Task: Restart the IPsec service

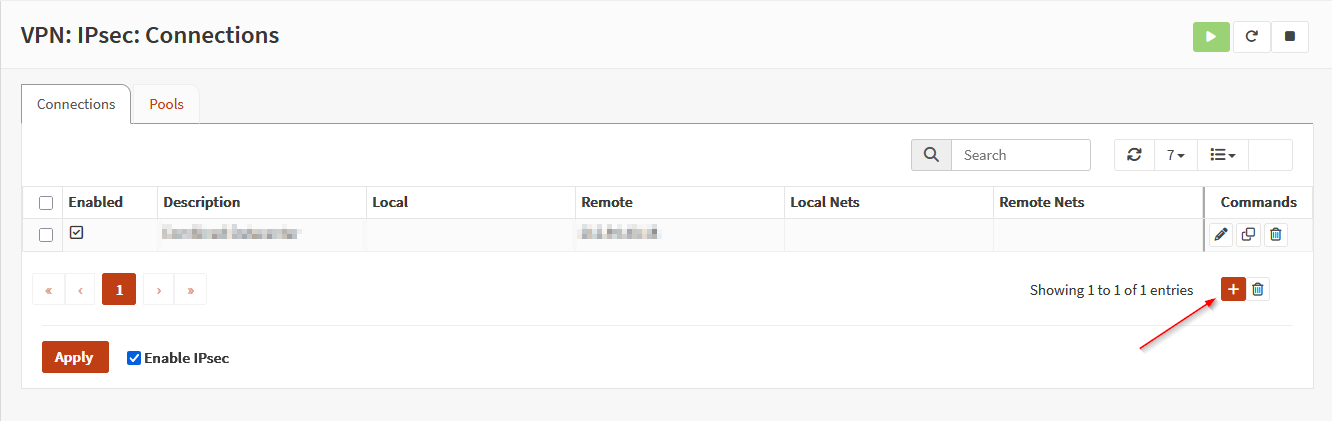Action: pos(1251,36)
